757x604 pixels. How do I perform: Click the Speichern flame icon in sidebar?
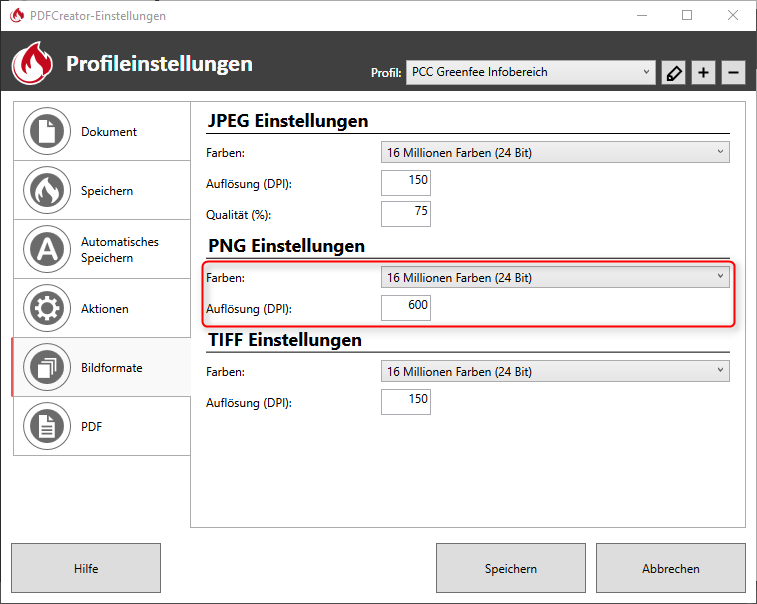pyautogui.click(x=46, y=191)
